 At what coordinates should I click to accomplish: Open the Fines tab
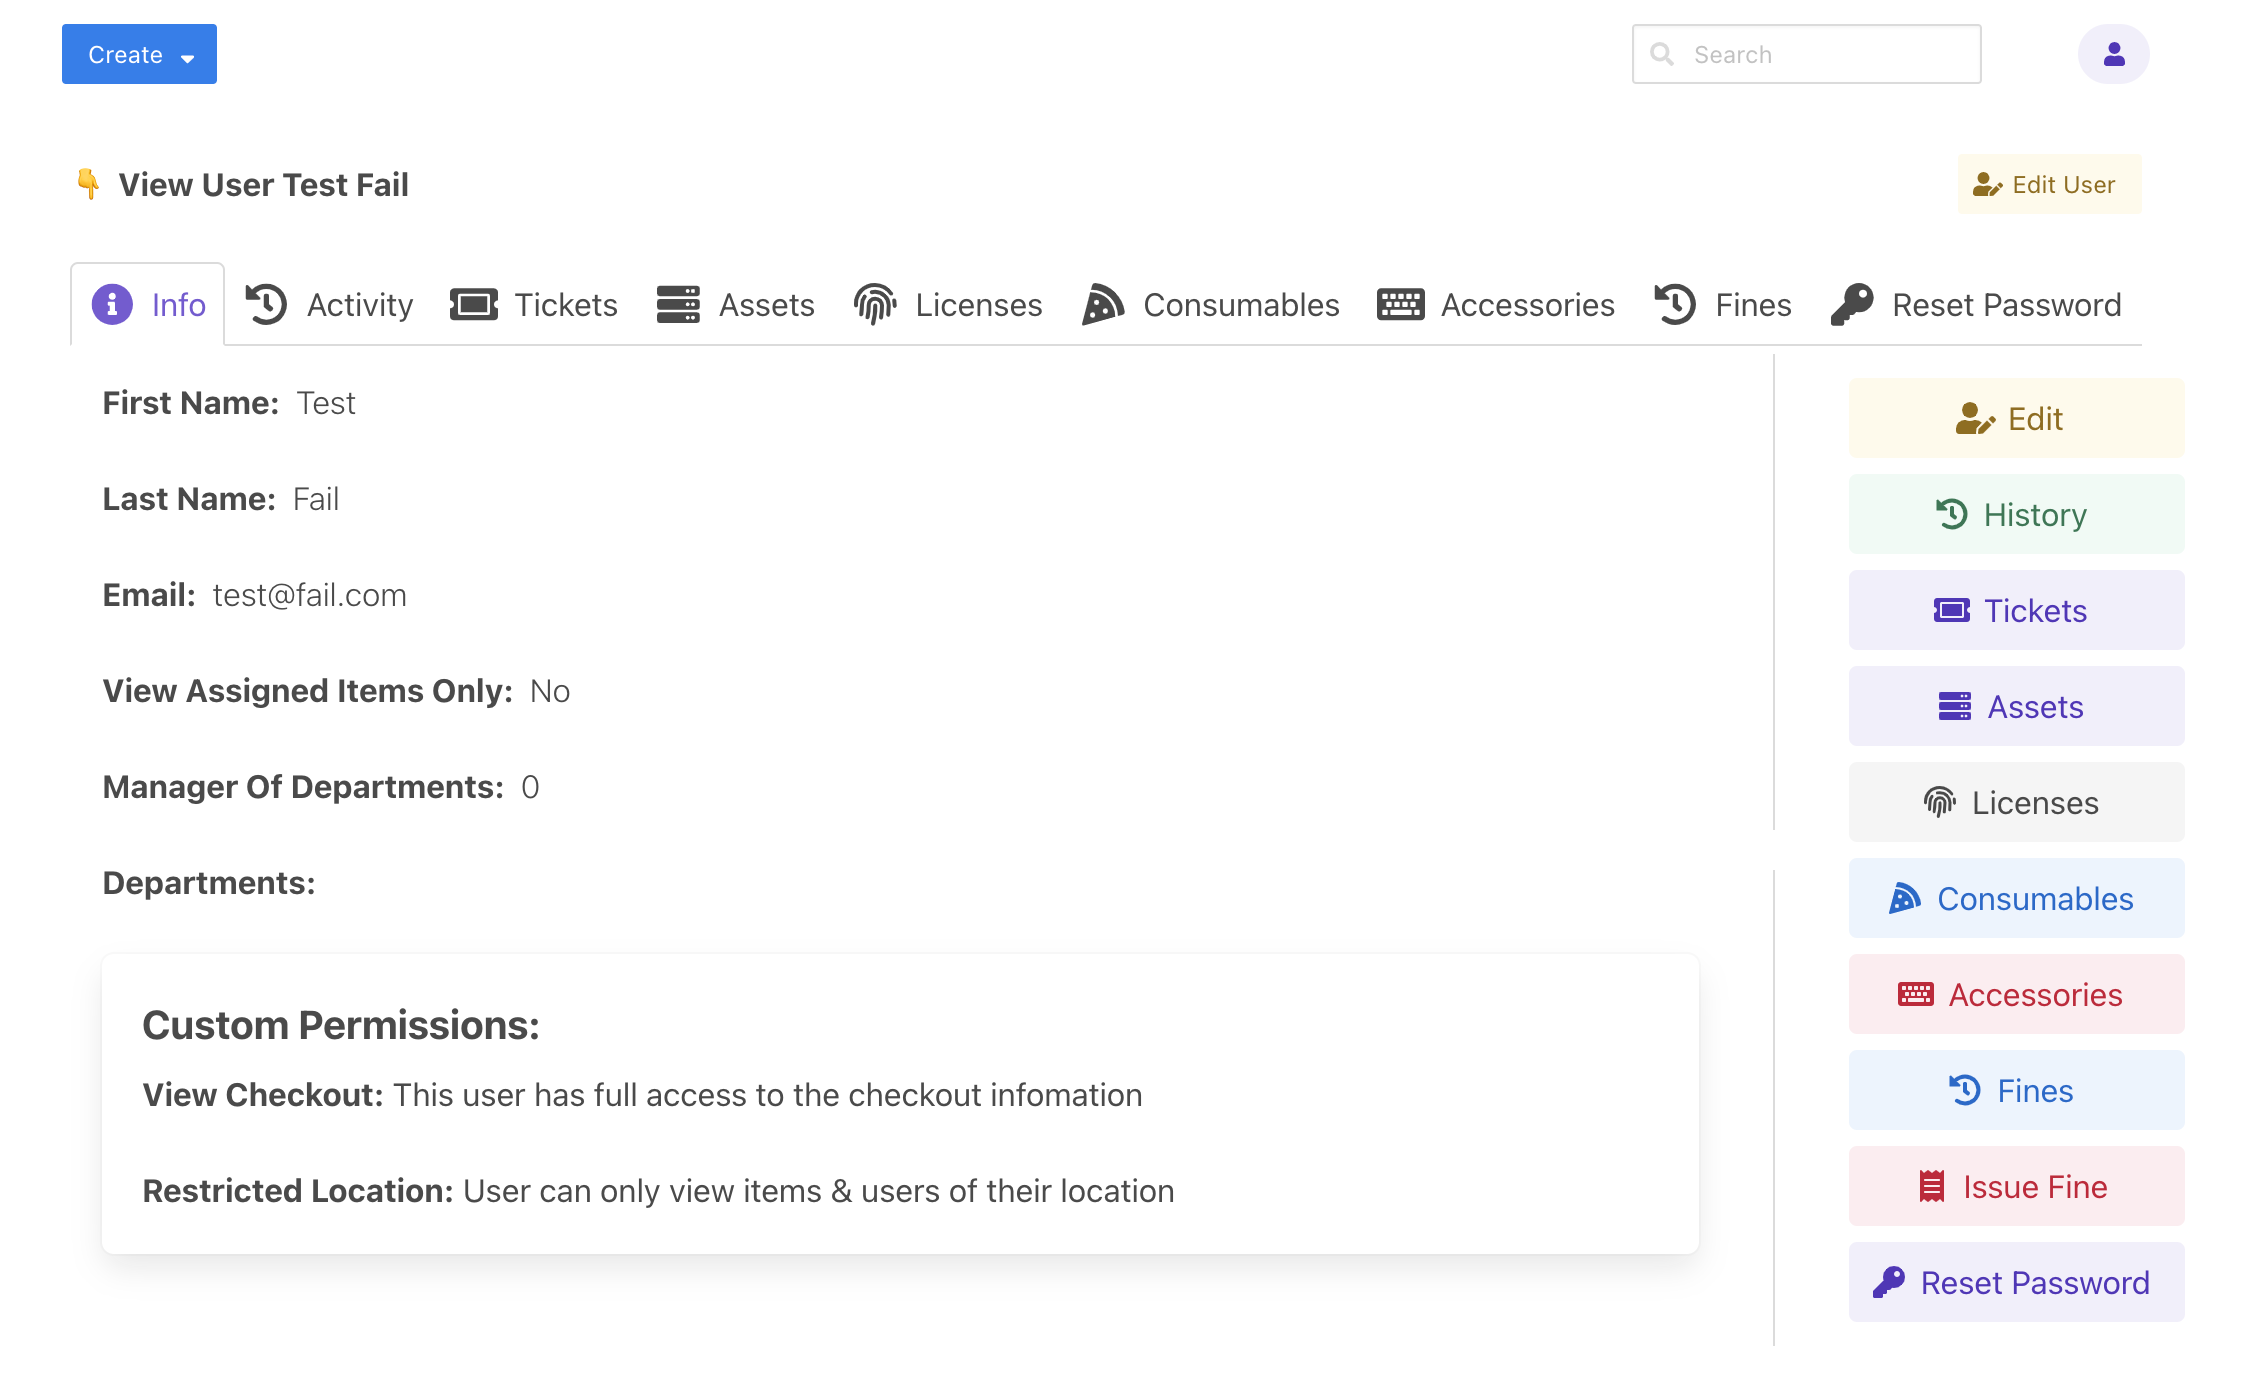[1722, 304]
